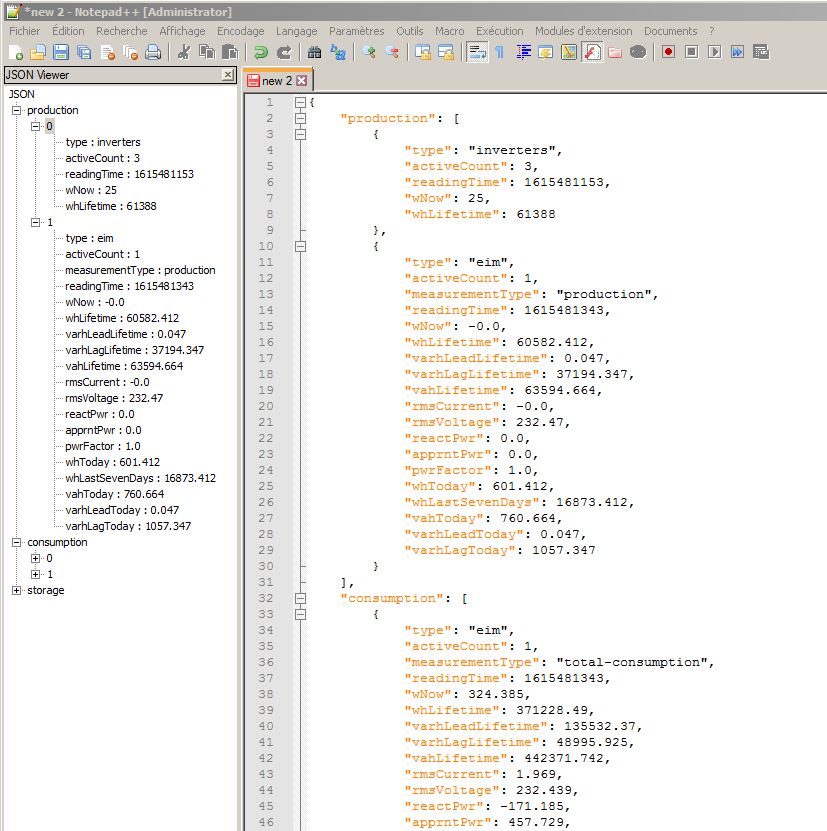Expand the storage node in JSON tree

point(16,591)
